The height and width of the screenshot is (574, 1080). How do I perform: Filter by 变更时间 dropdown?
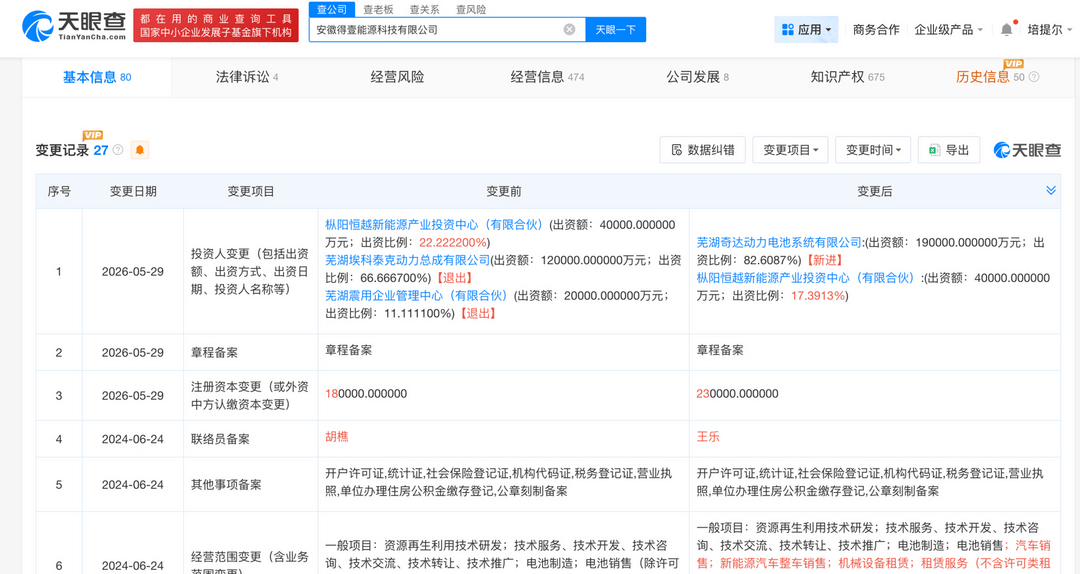pos(873,150)
